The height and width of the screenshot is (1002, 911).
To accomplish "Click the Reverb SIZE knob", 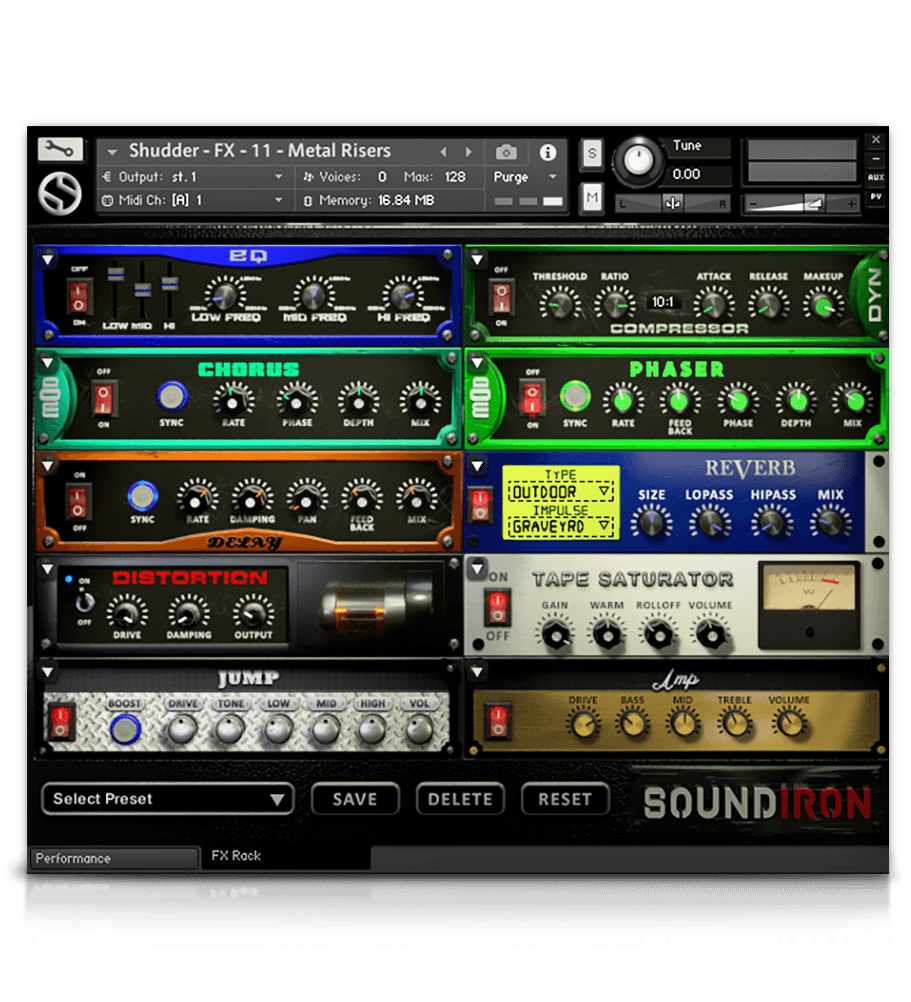I will tap(651, 523).
